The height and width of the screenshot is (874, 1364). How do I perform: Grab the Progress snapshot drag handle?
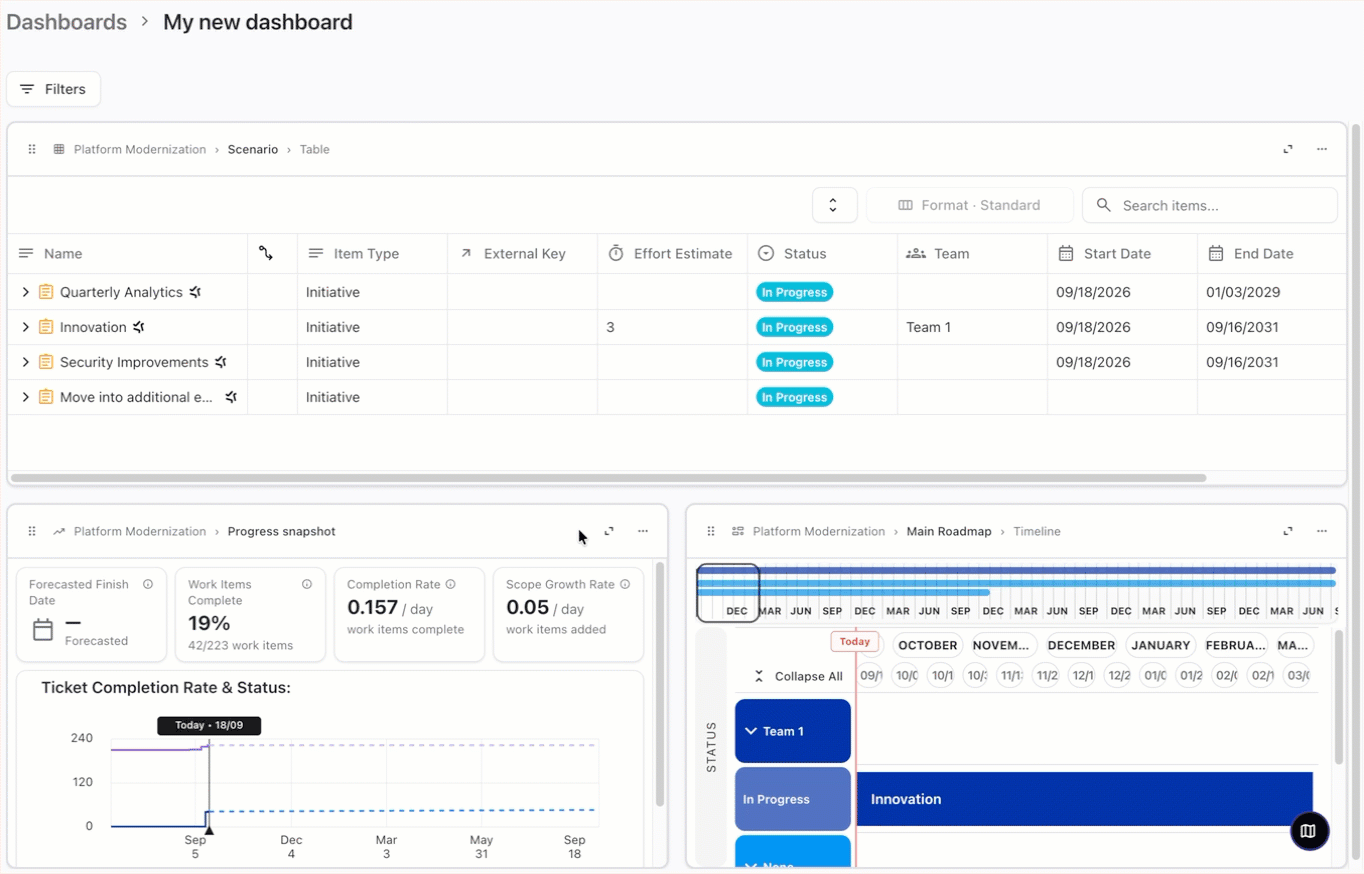pyautogui.click(x=32, y=531)
